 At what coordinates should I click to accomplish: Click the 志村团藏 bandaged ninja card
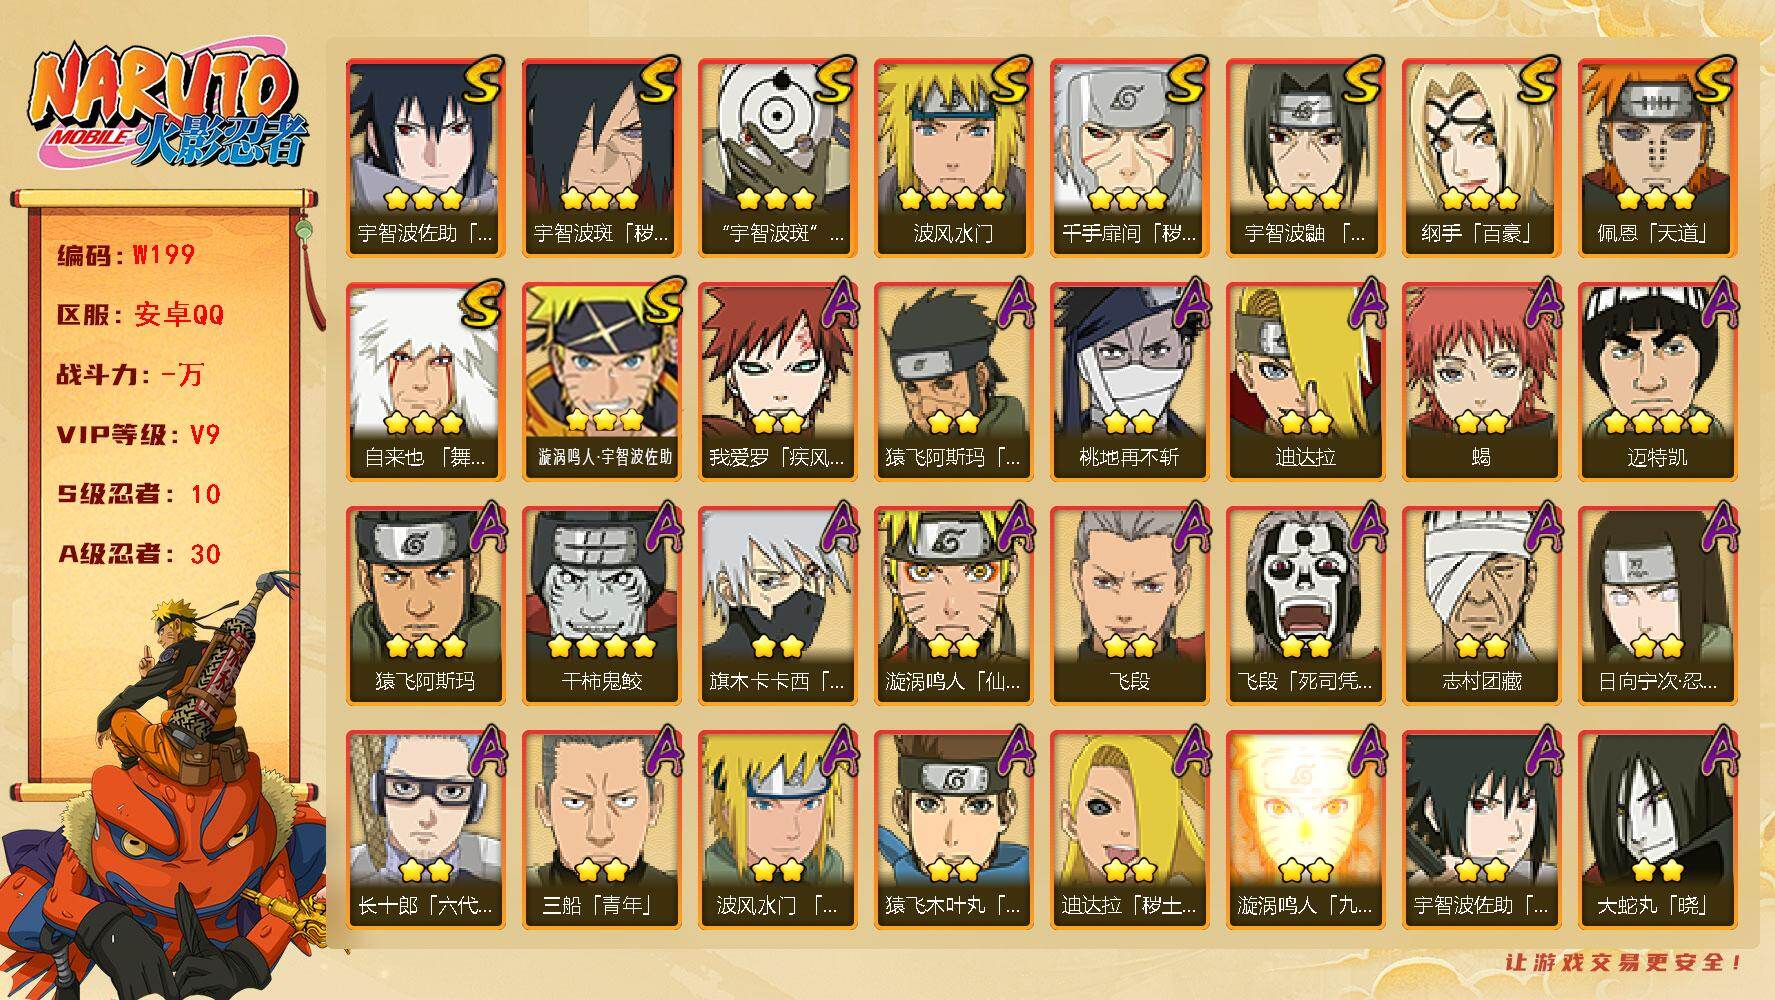coord(1481,606)
